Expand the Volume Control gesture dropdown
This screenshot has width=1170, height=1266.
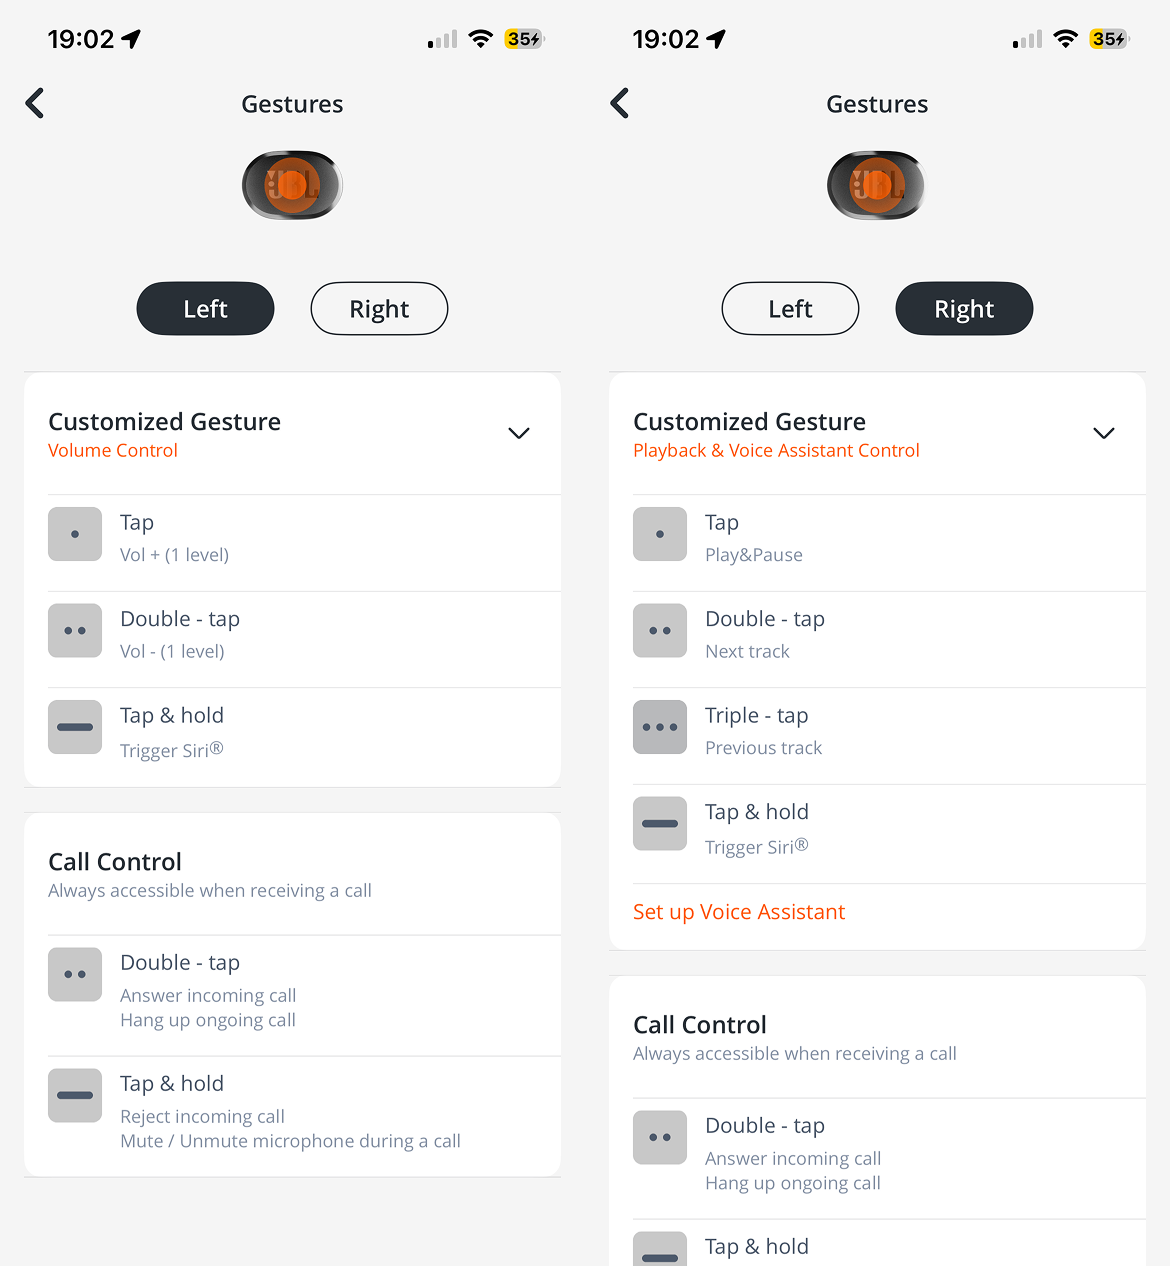point(518,433)
